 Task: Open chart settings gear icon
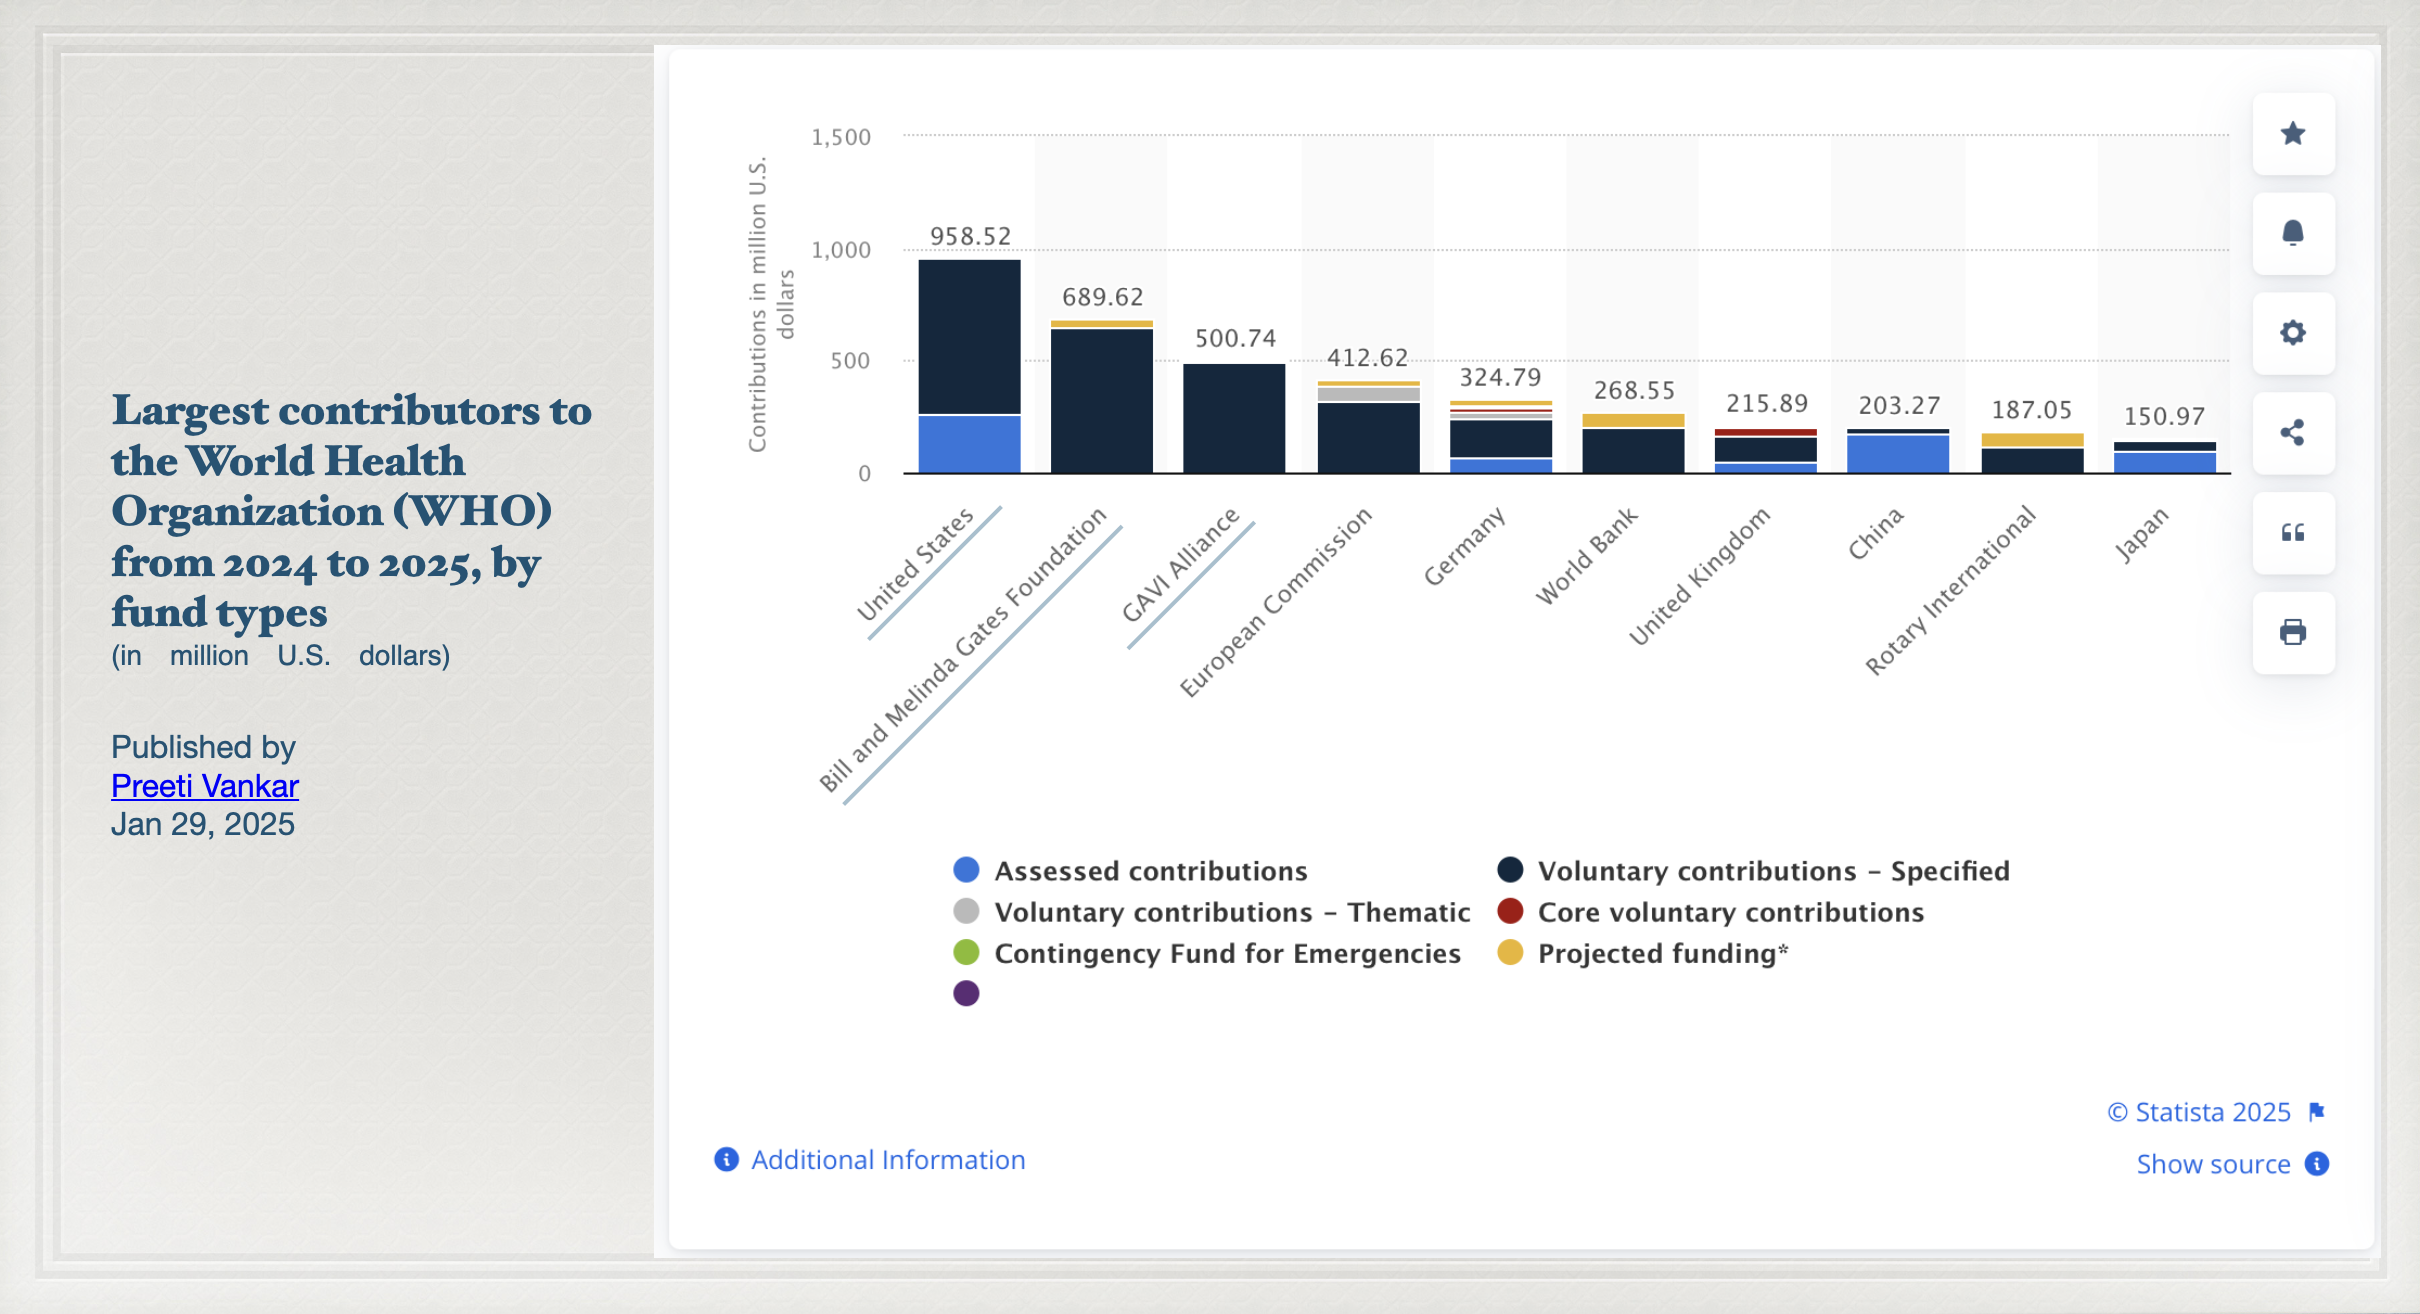point(2293,333)
